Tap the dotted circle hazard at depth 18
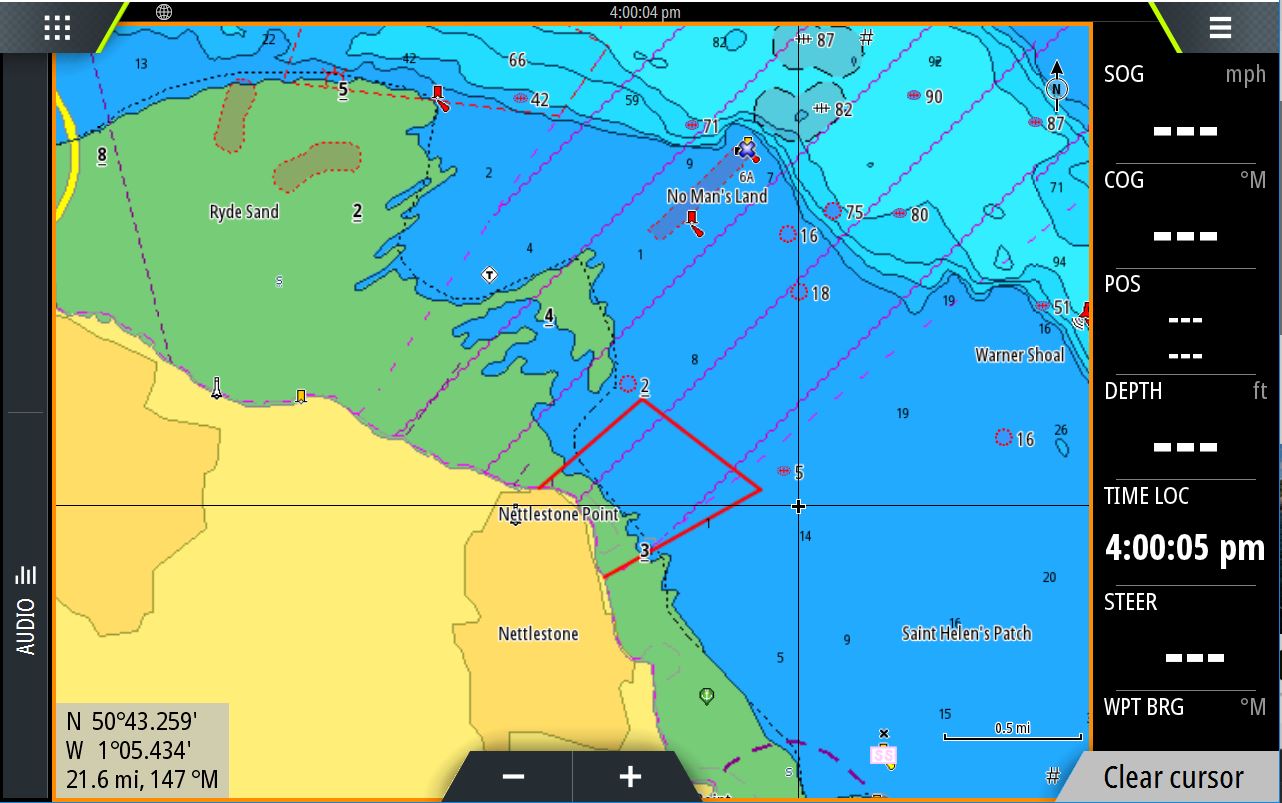Screen dimensions: 1282x803 (x=798, y=292)
